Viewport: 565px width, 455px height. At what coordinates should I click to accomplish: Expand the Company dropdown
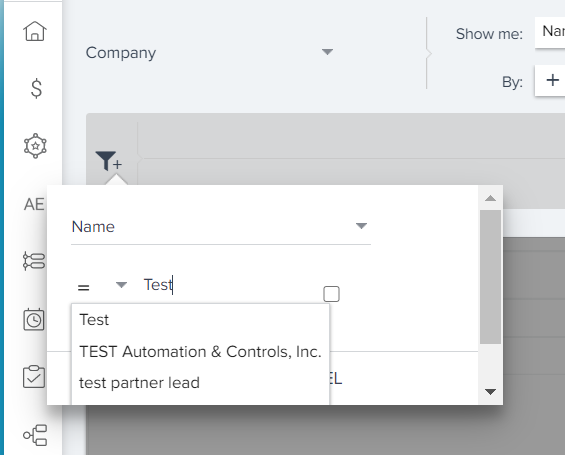tap(209, 53)
